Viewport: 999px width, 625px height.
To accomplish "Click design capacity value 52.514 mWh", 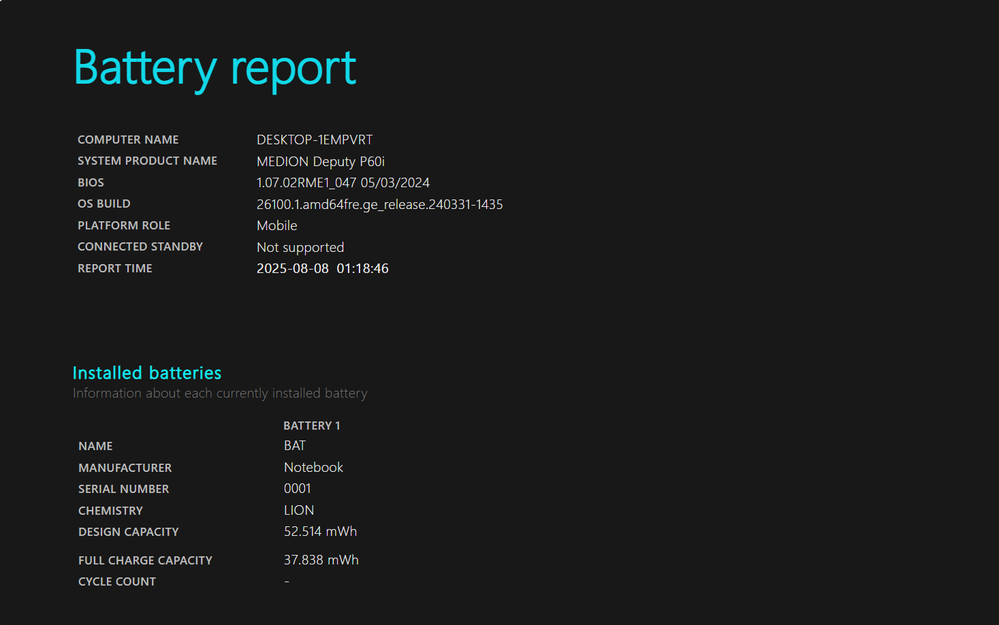I will (x=320, y=532).
